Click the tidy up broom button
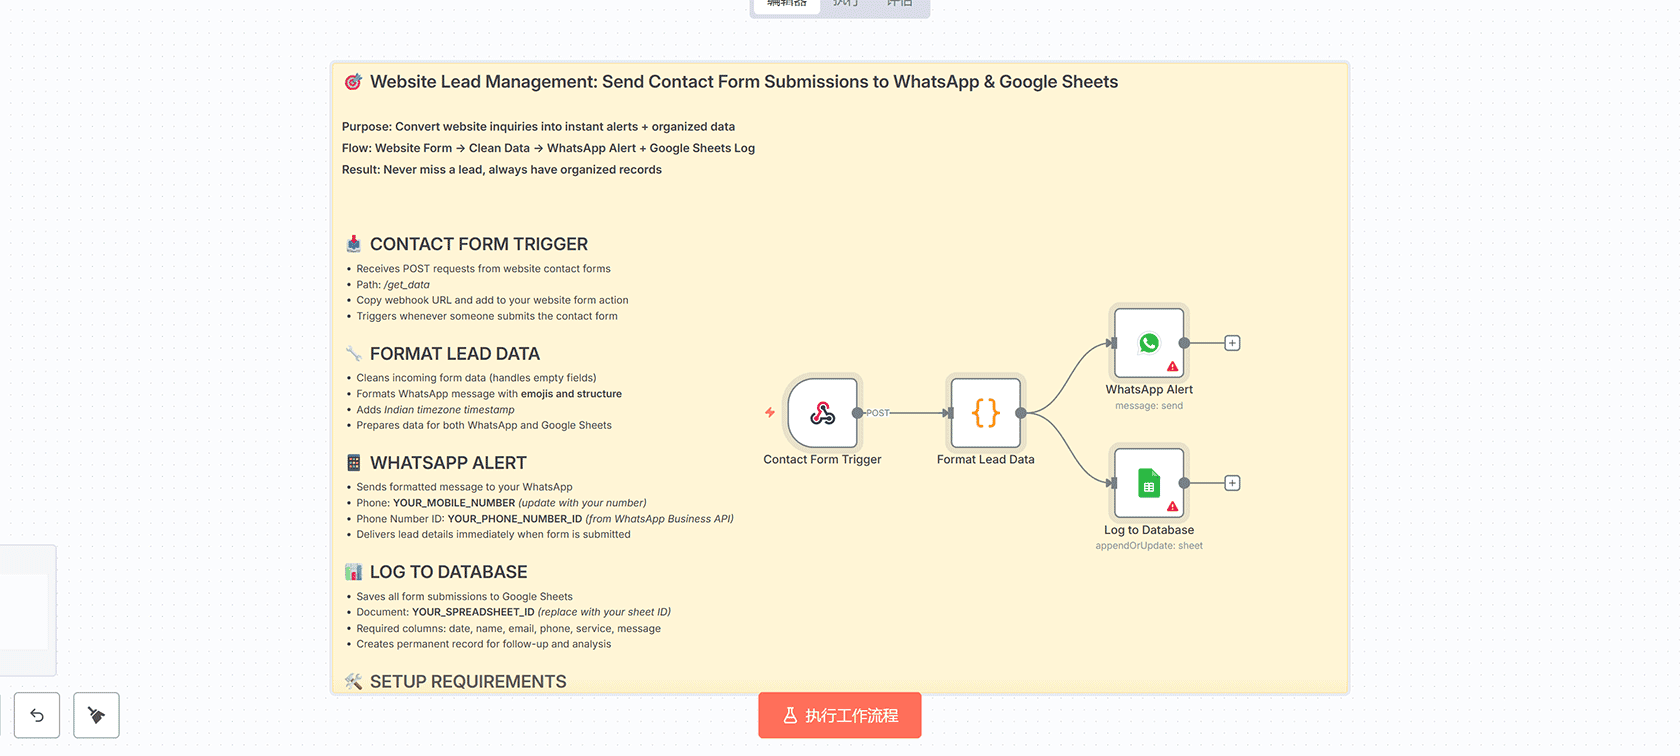 coord(96,715)
